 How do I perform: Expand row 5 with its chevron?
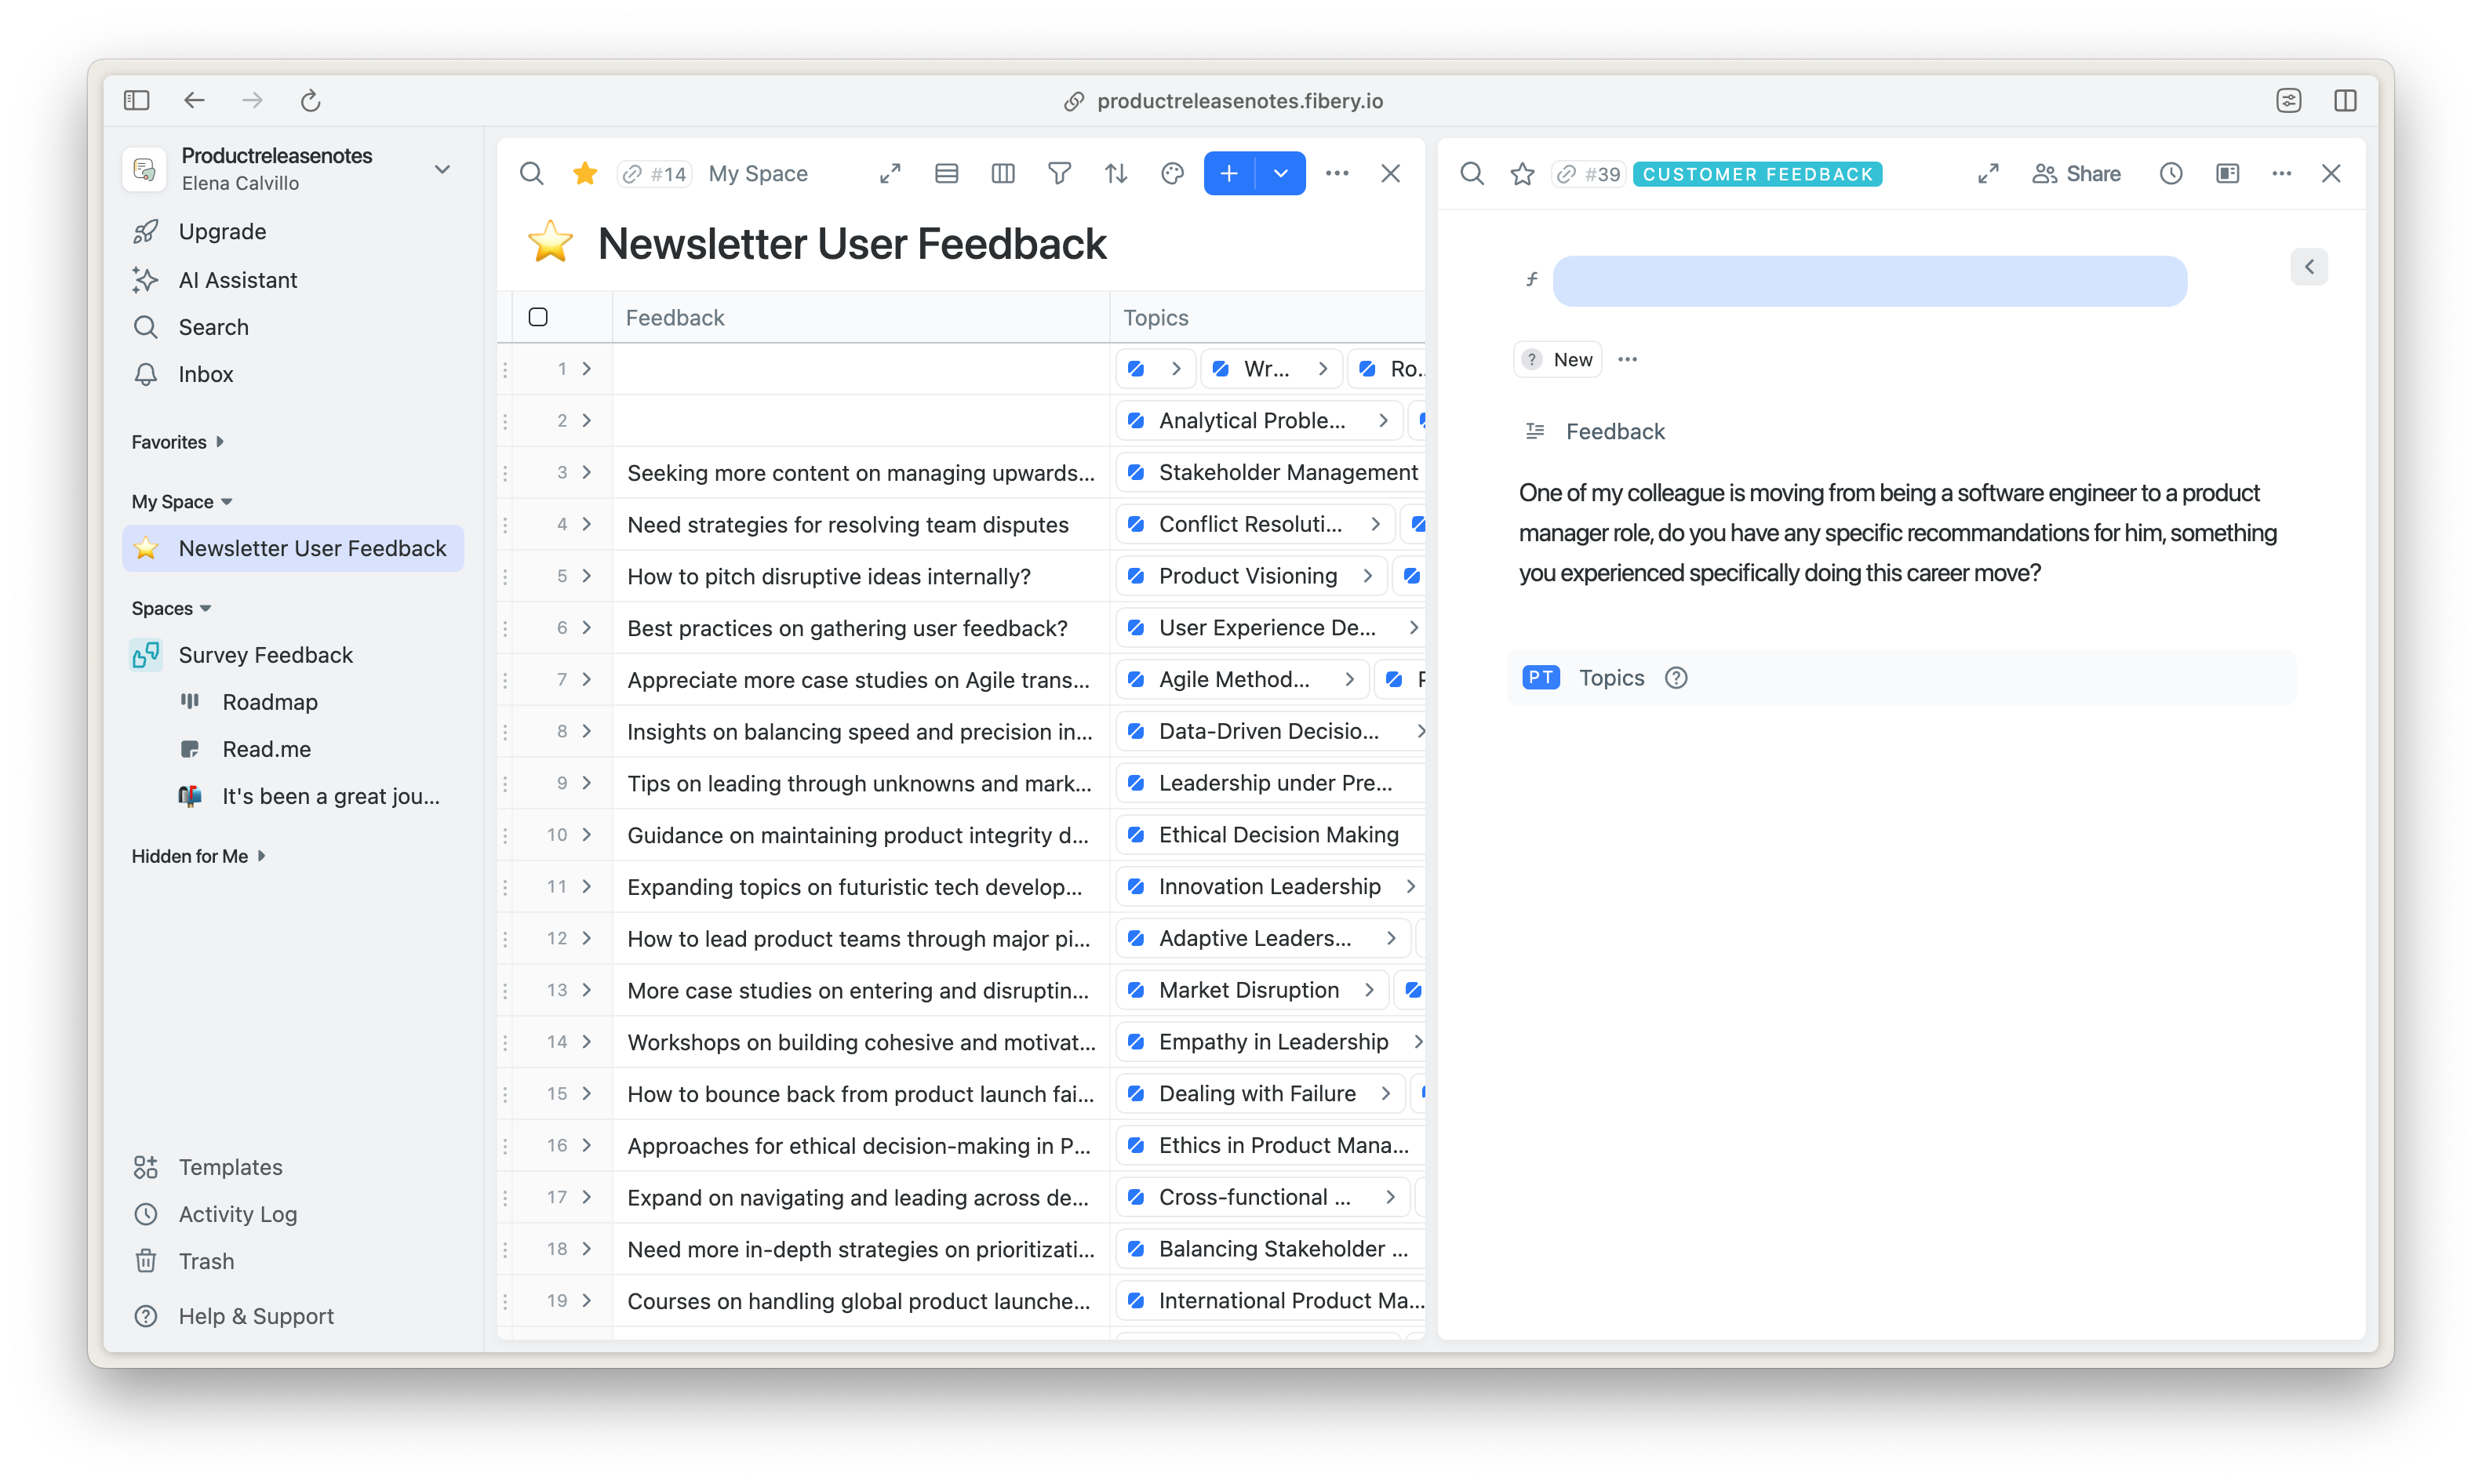(587, 576)
